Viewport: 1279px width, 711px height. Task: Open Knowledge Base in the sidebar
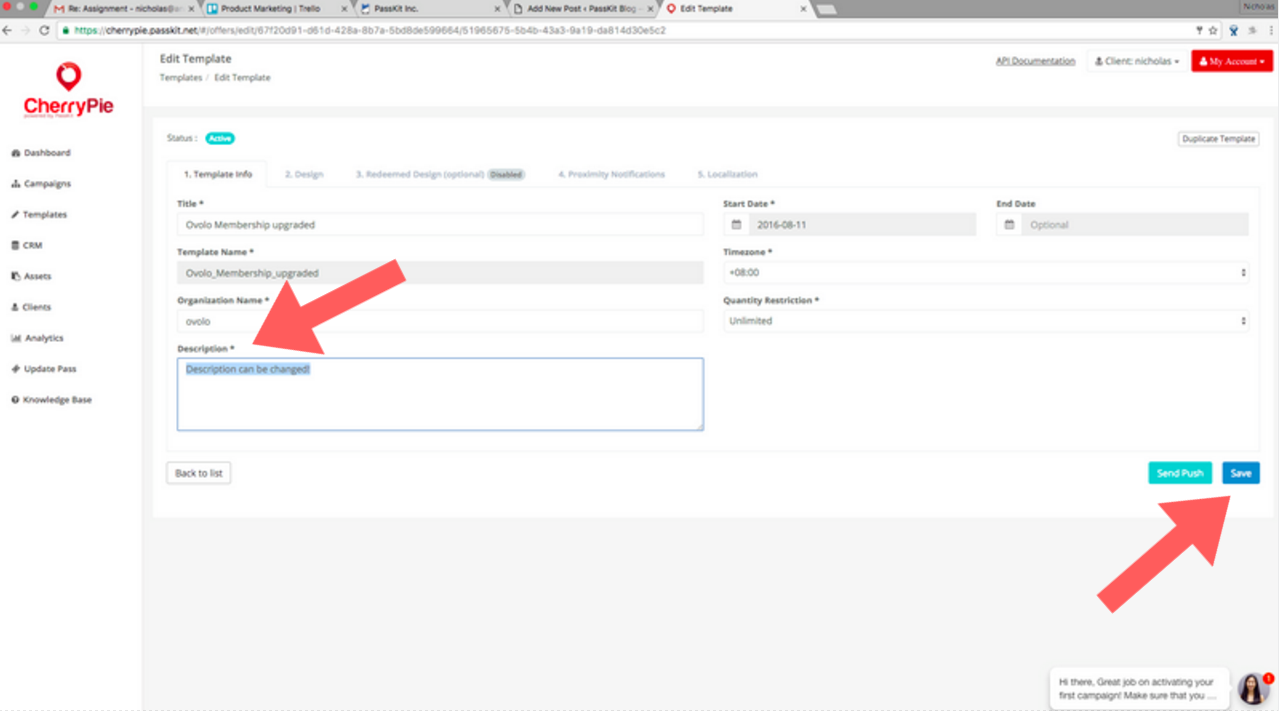pyautogui.click(x=51, y=400)
